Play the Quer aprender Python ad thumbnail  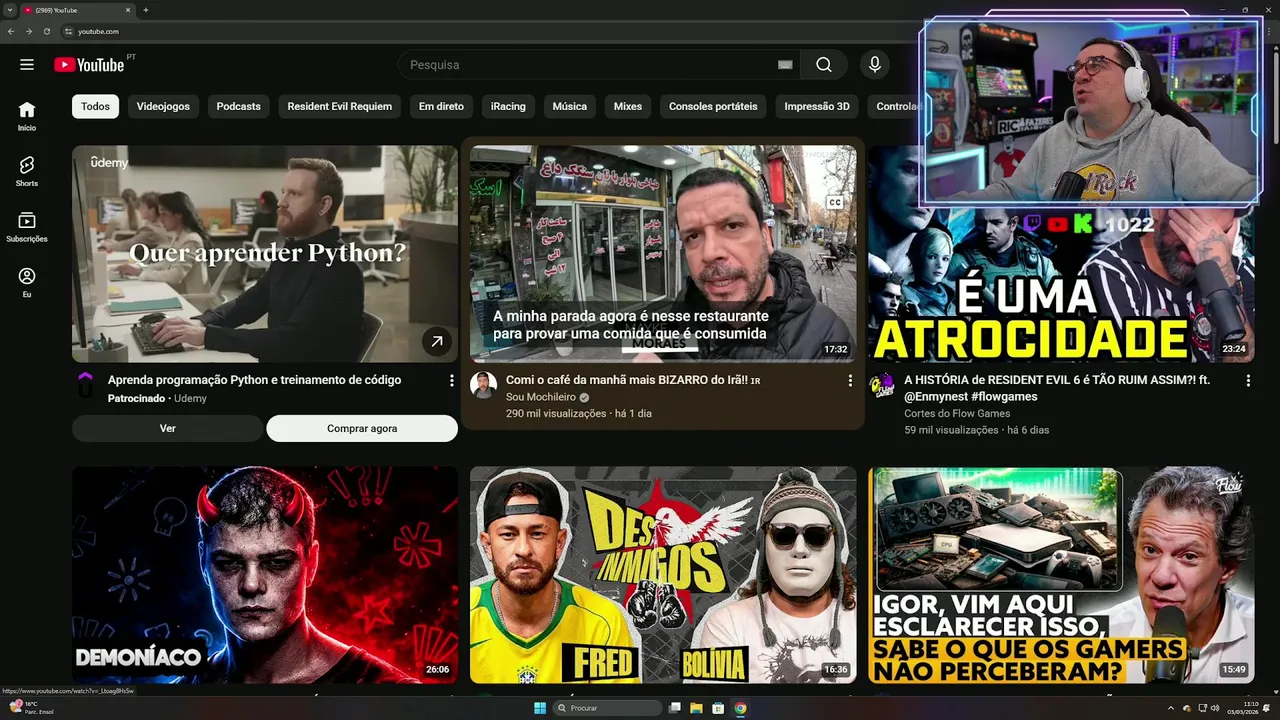[x=265, y=254]
